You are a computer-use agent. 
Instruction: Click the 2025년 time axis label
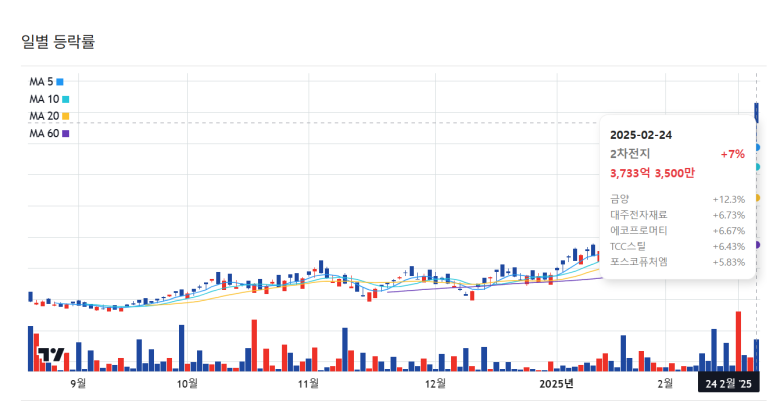(557, 384)
